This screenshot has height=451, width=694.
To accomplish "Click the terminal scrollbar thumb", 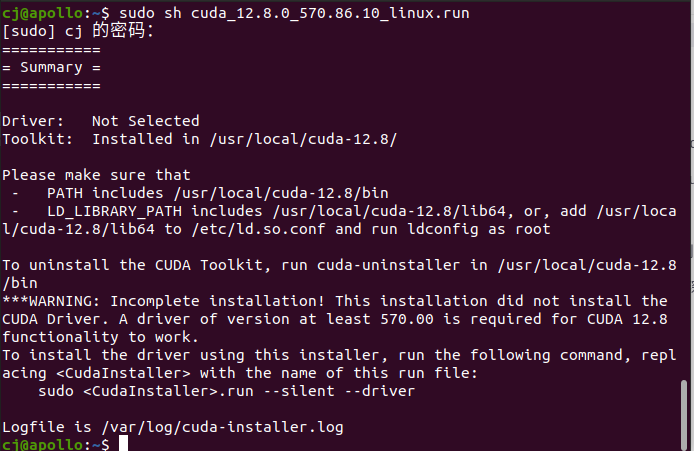I will (x=684, y=415).
